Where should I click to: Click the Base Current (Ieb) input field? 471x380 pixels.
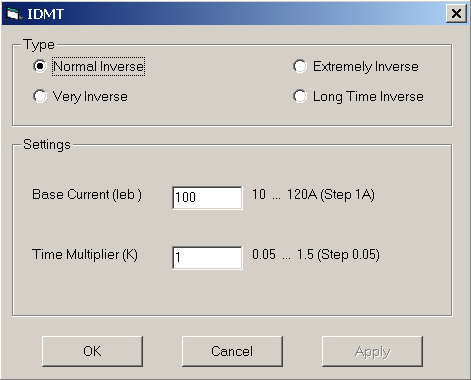click(x=207, y=198)
